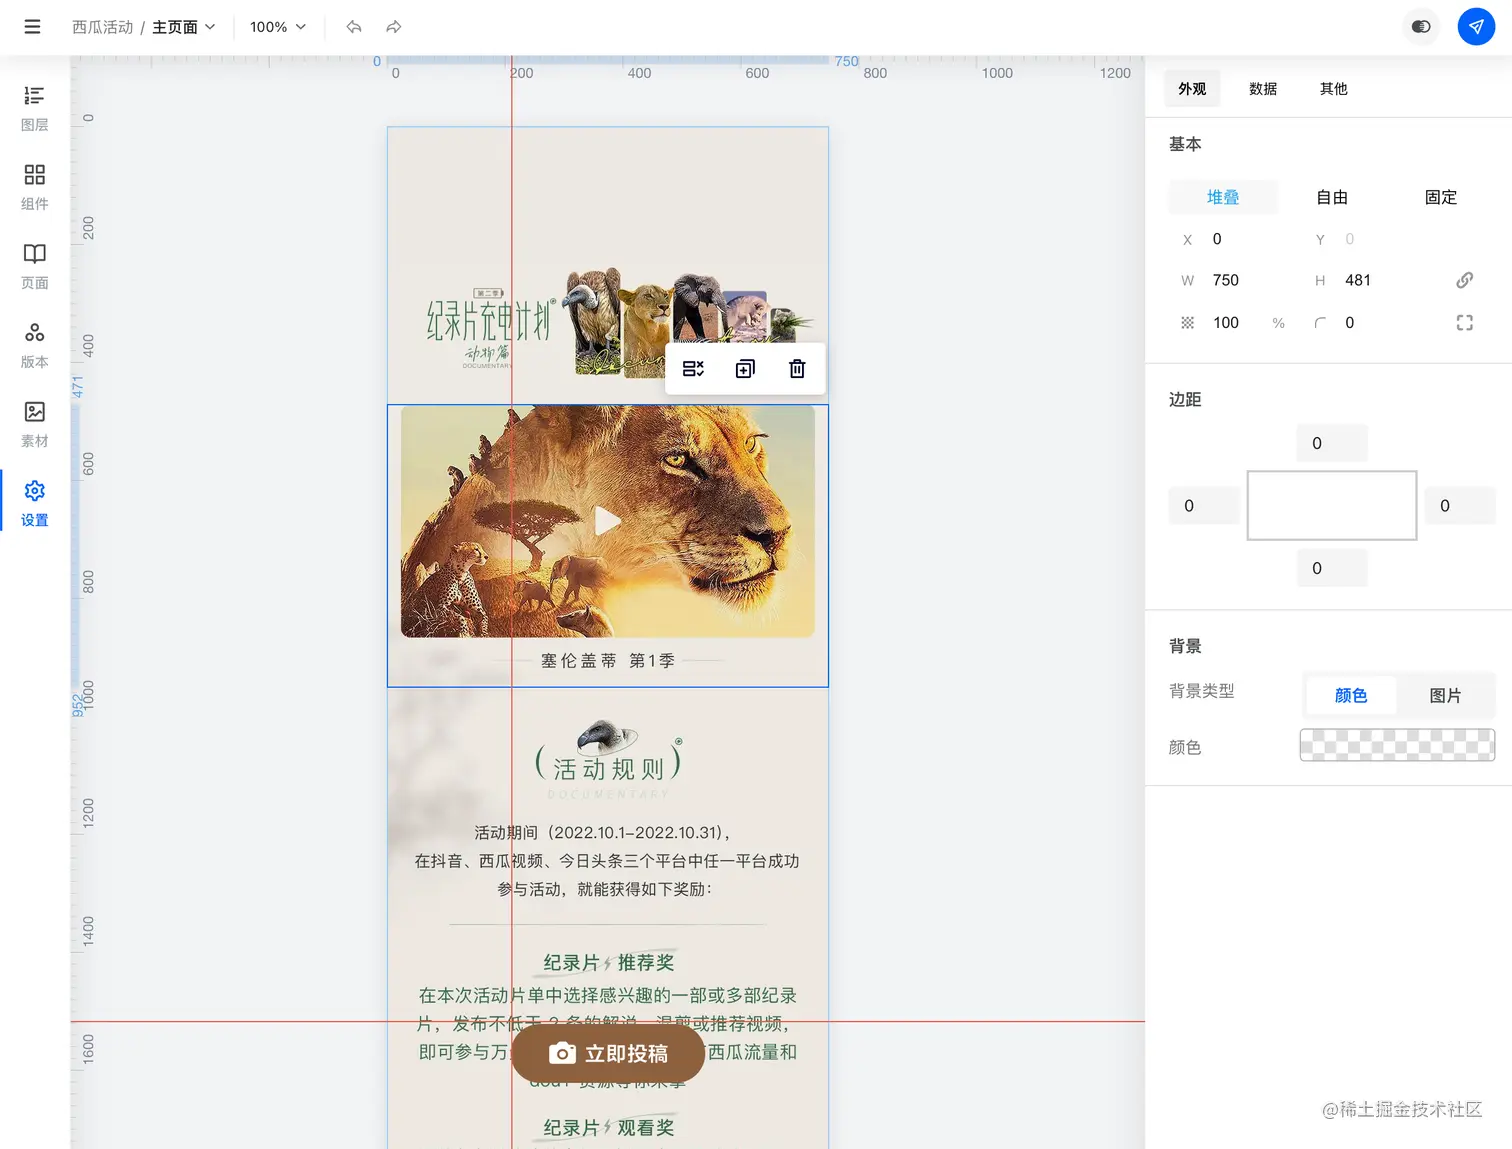1512x1149 pixels.
Task: Toggle the width-height link lock icon
Action: click(1464, 281)
